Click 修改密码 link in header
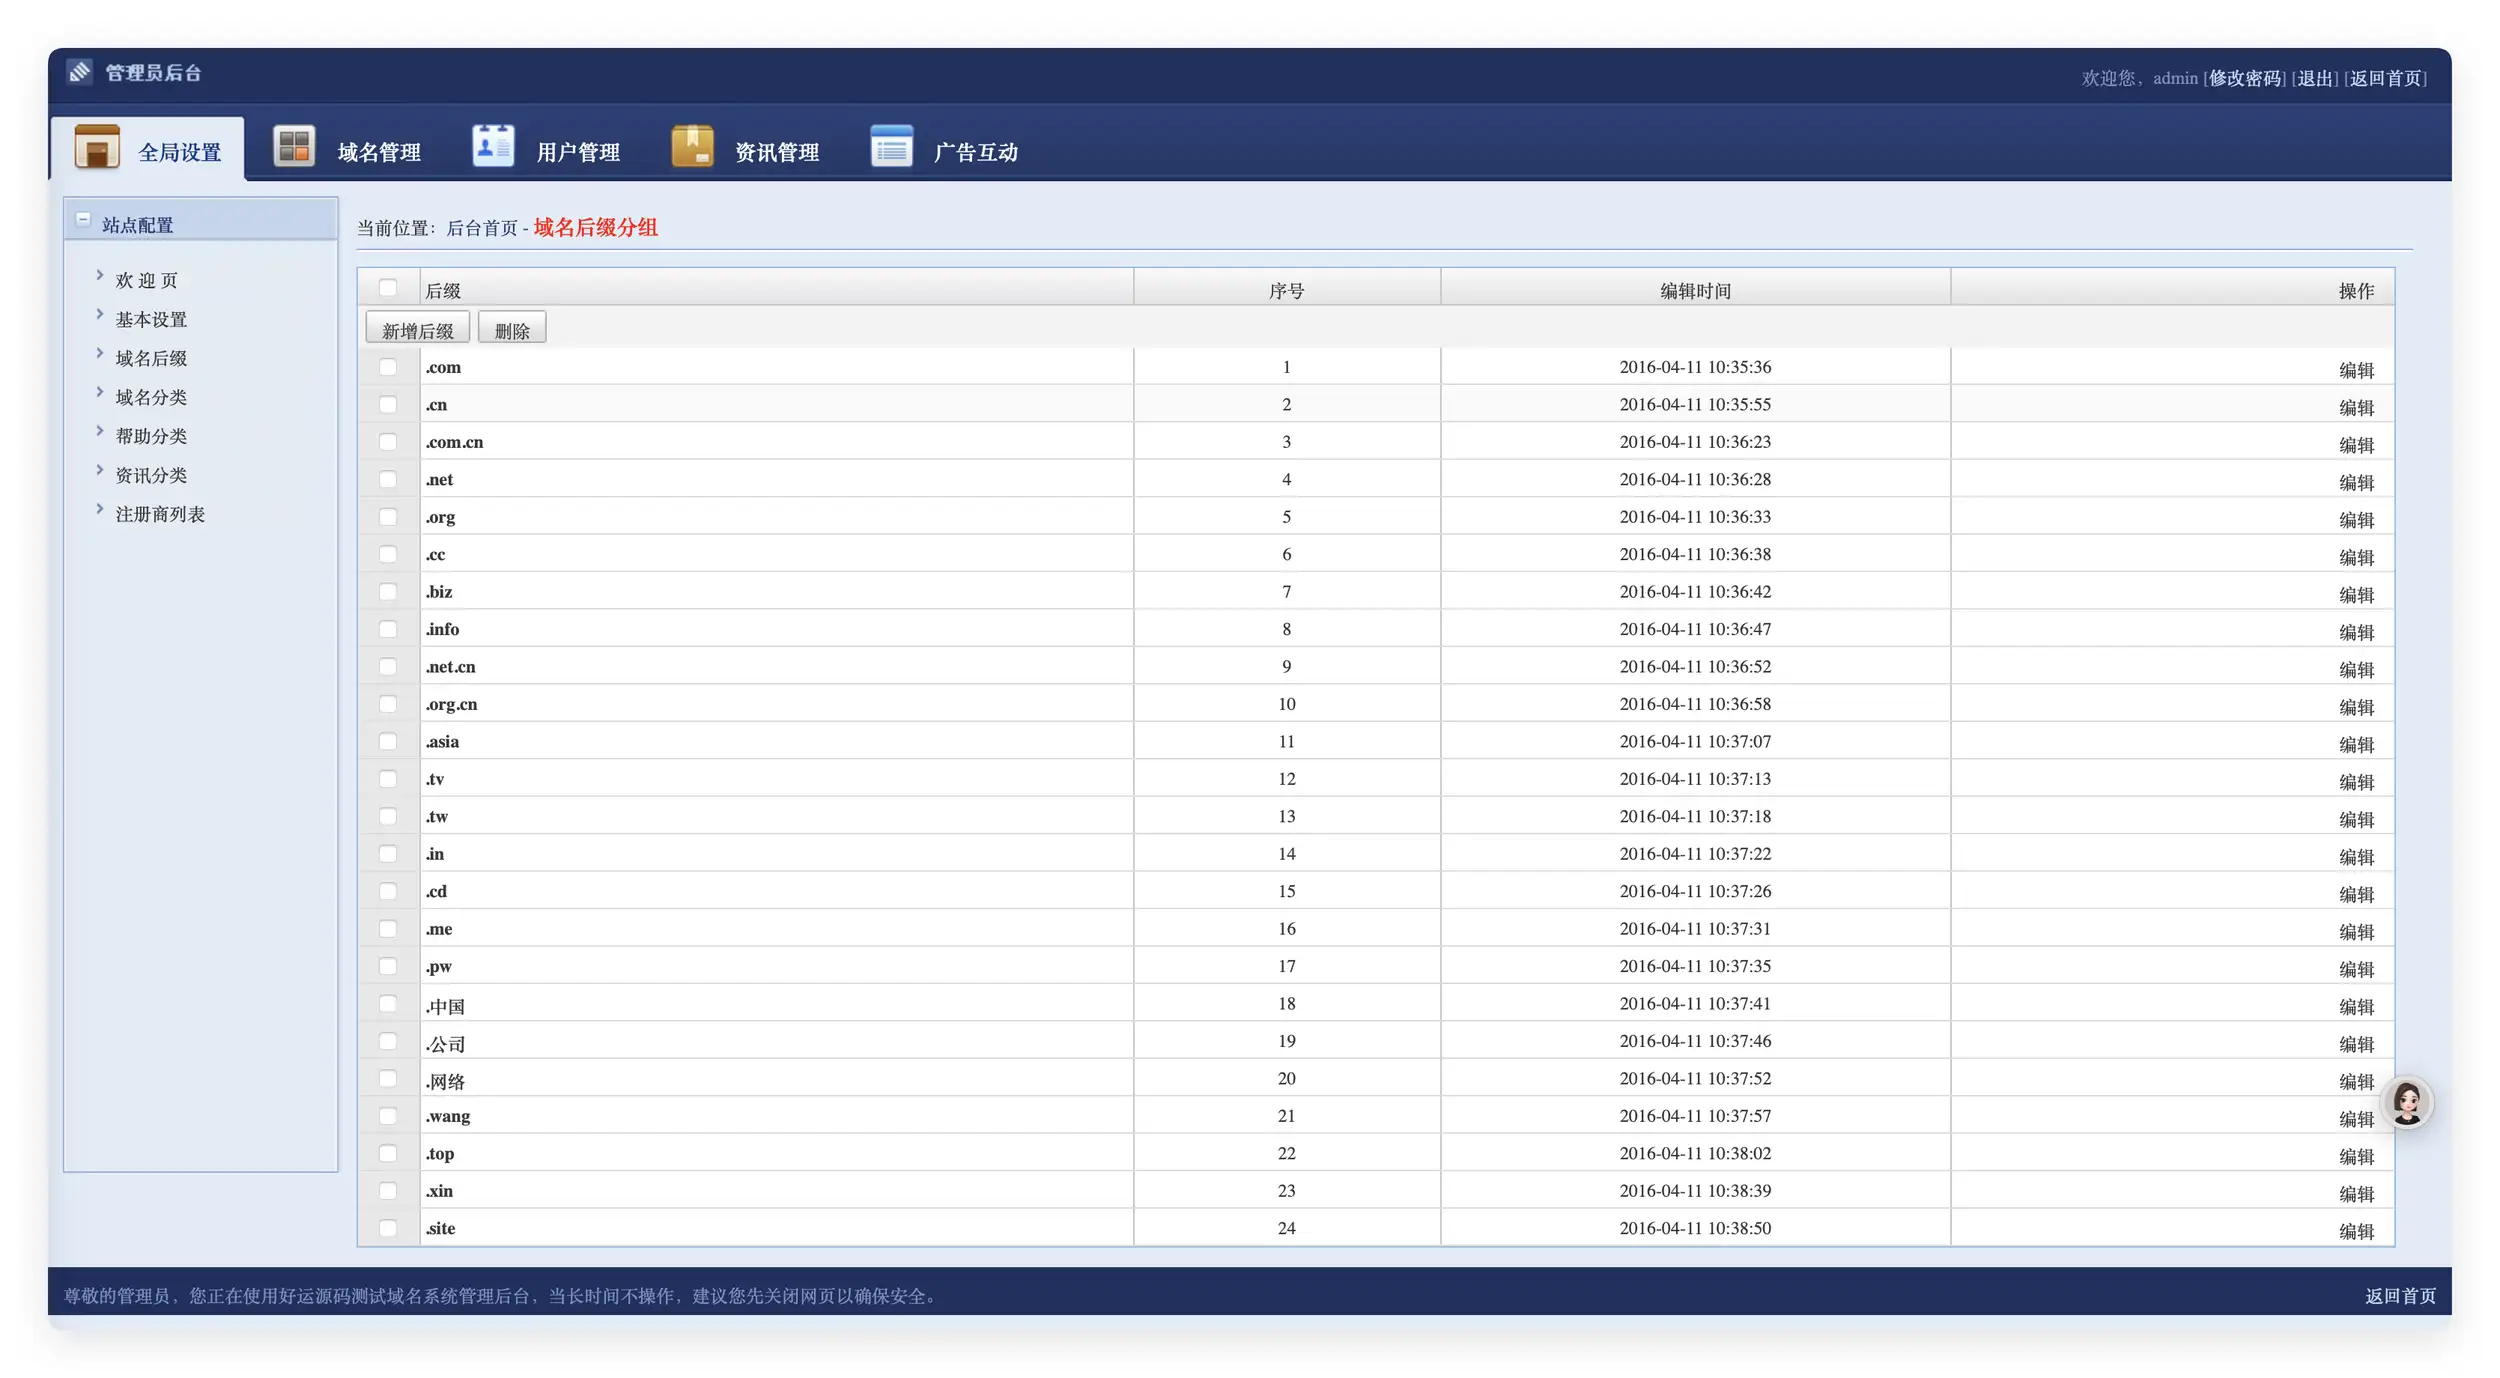The width and height of the screenshot is (2500, 1378). pyautogui.click(x=2245, y=78)
